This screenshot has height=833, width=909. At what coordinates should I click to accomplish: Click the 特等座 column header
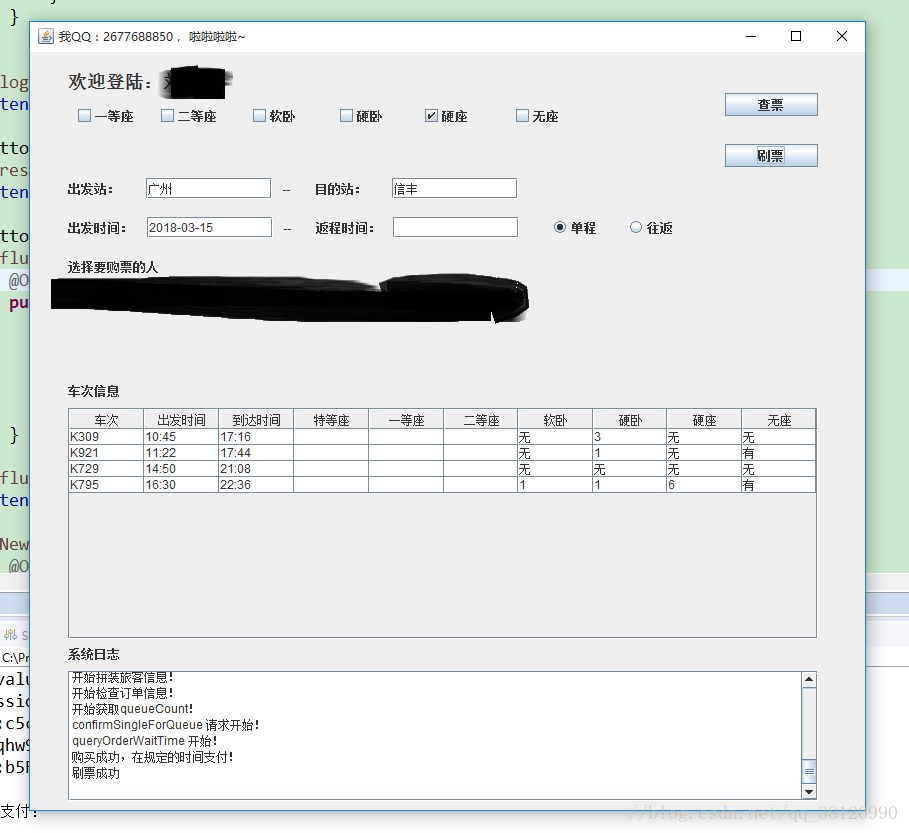(x=331, y=420)
